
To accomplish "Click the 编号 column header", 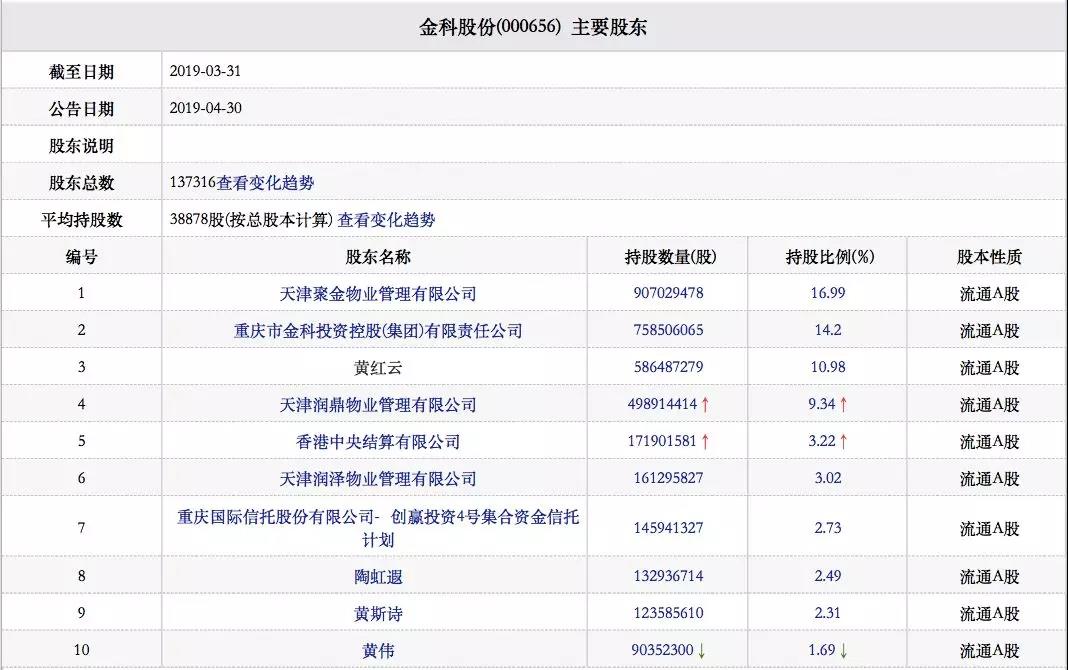I will point(81,257).
